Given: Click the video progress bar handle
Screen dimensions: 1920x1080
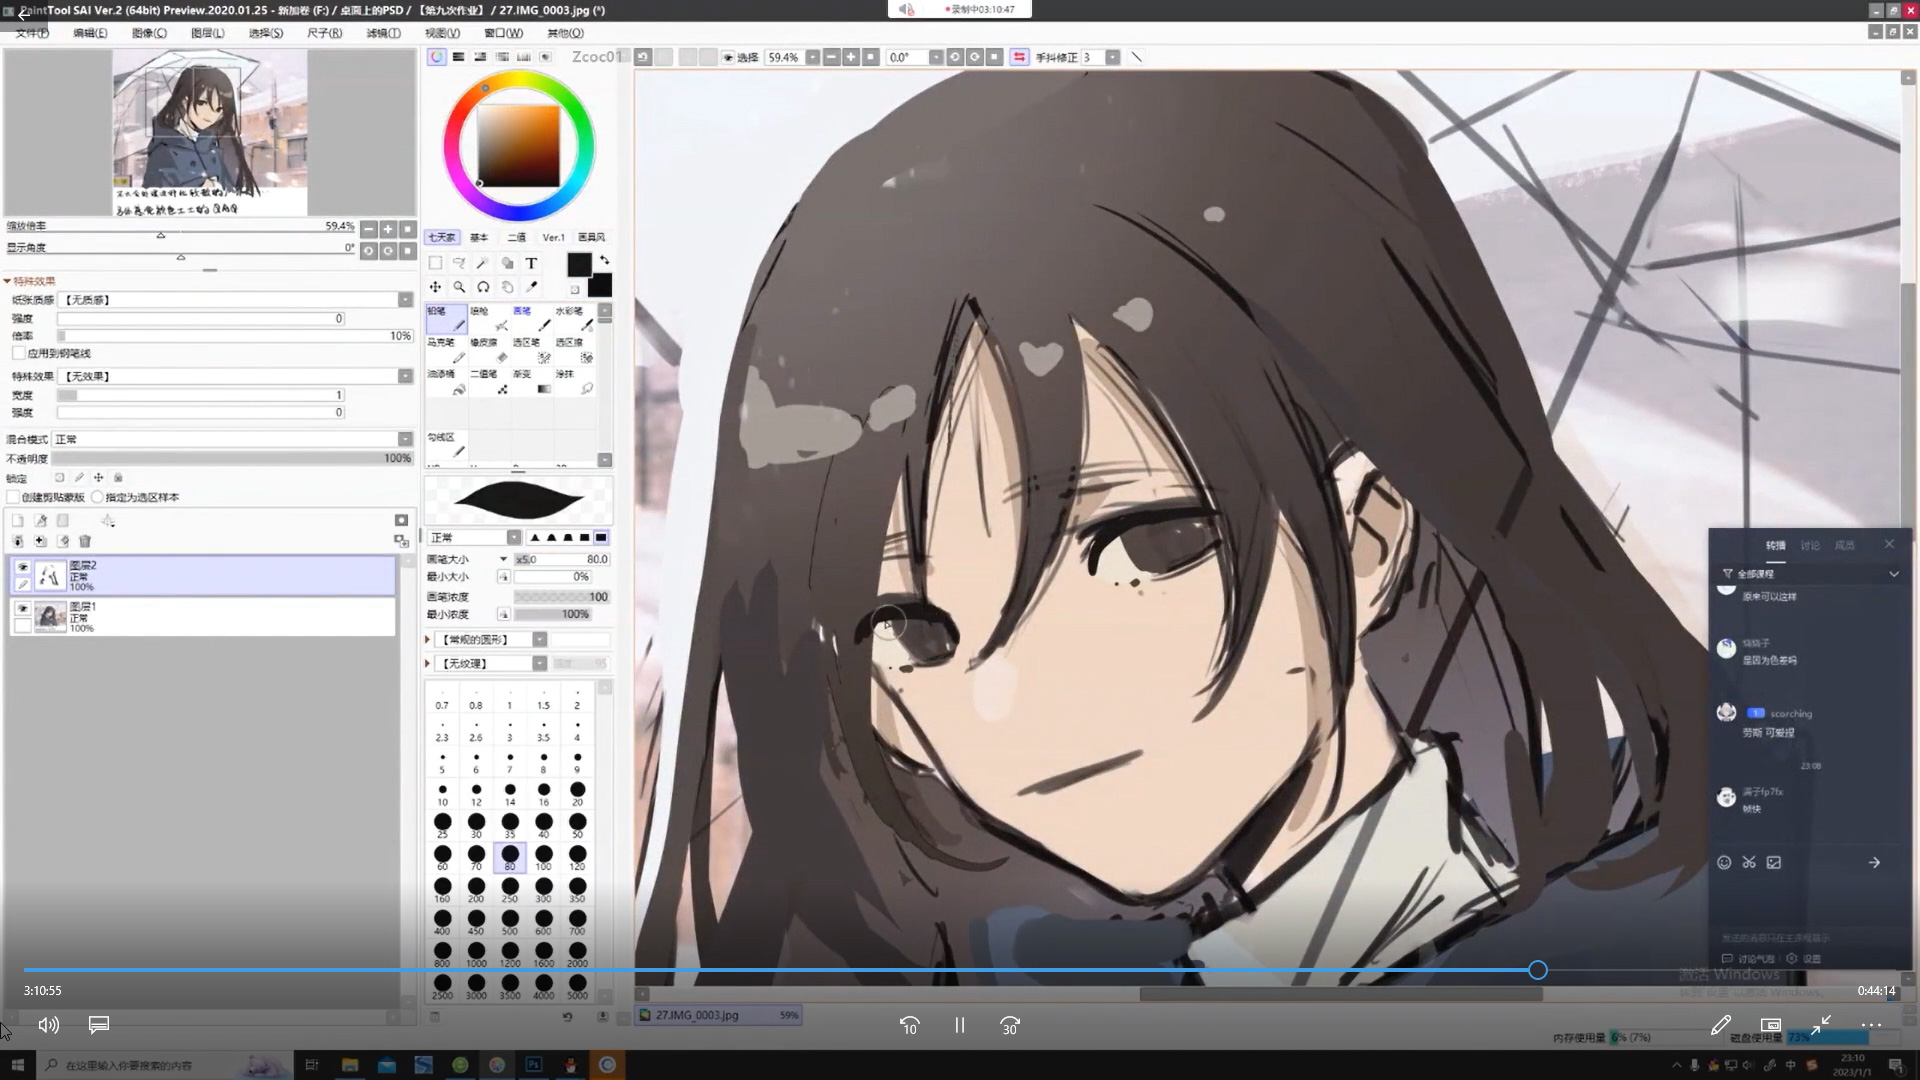Looking at the screenshot, I should [x=1538, y=970].
